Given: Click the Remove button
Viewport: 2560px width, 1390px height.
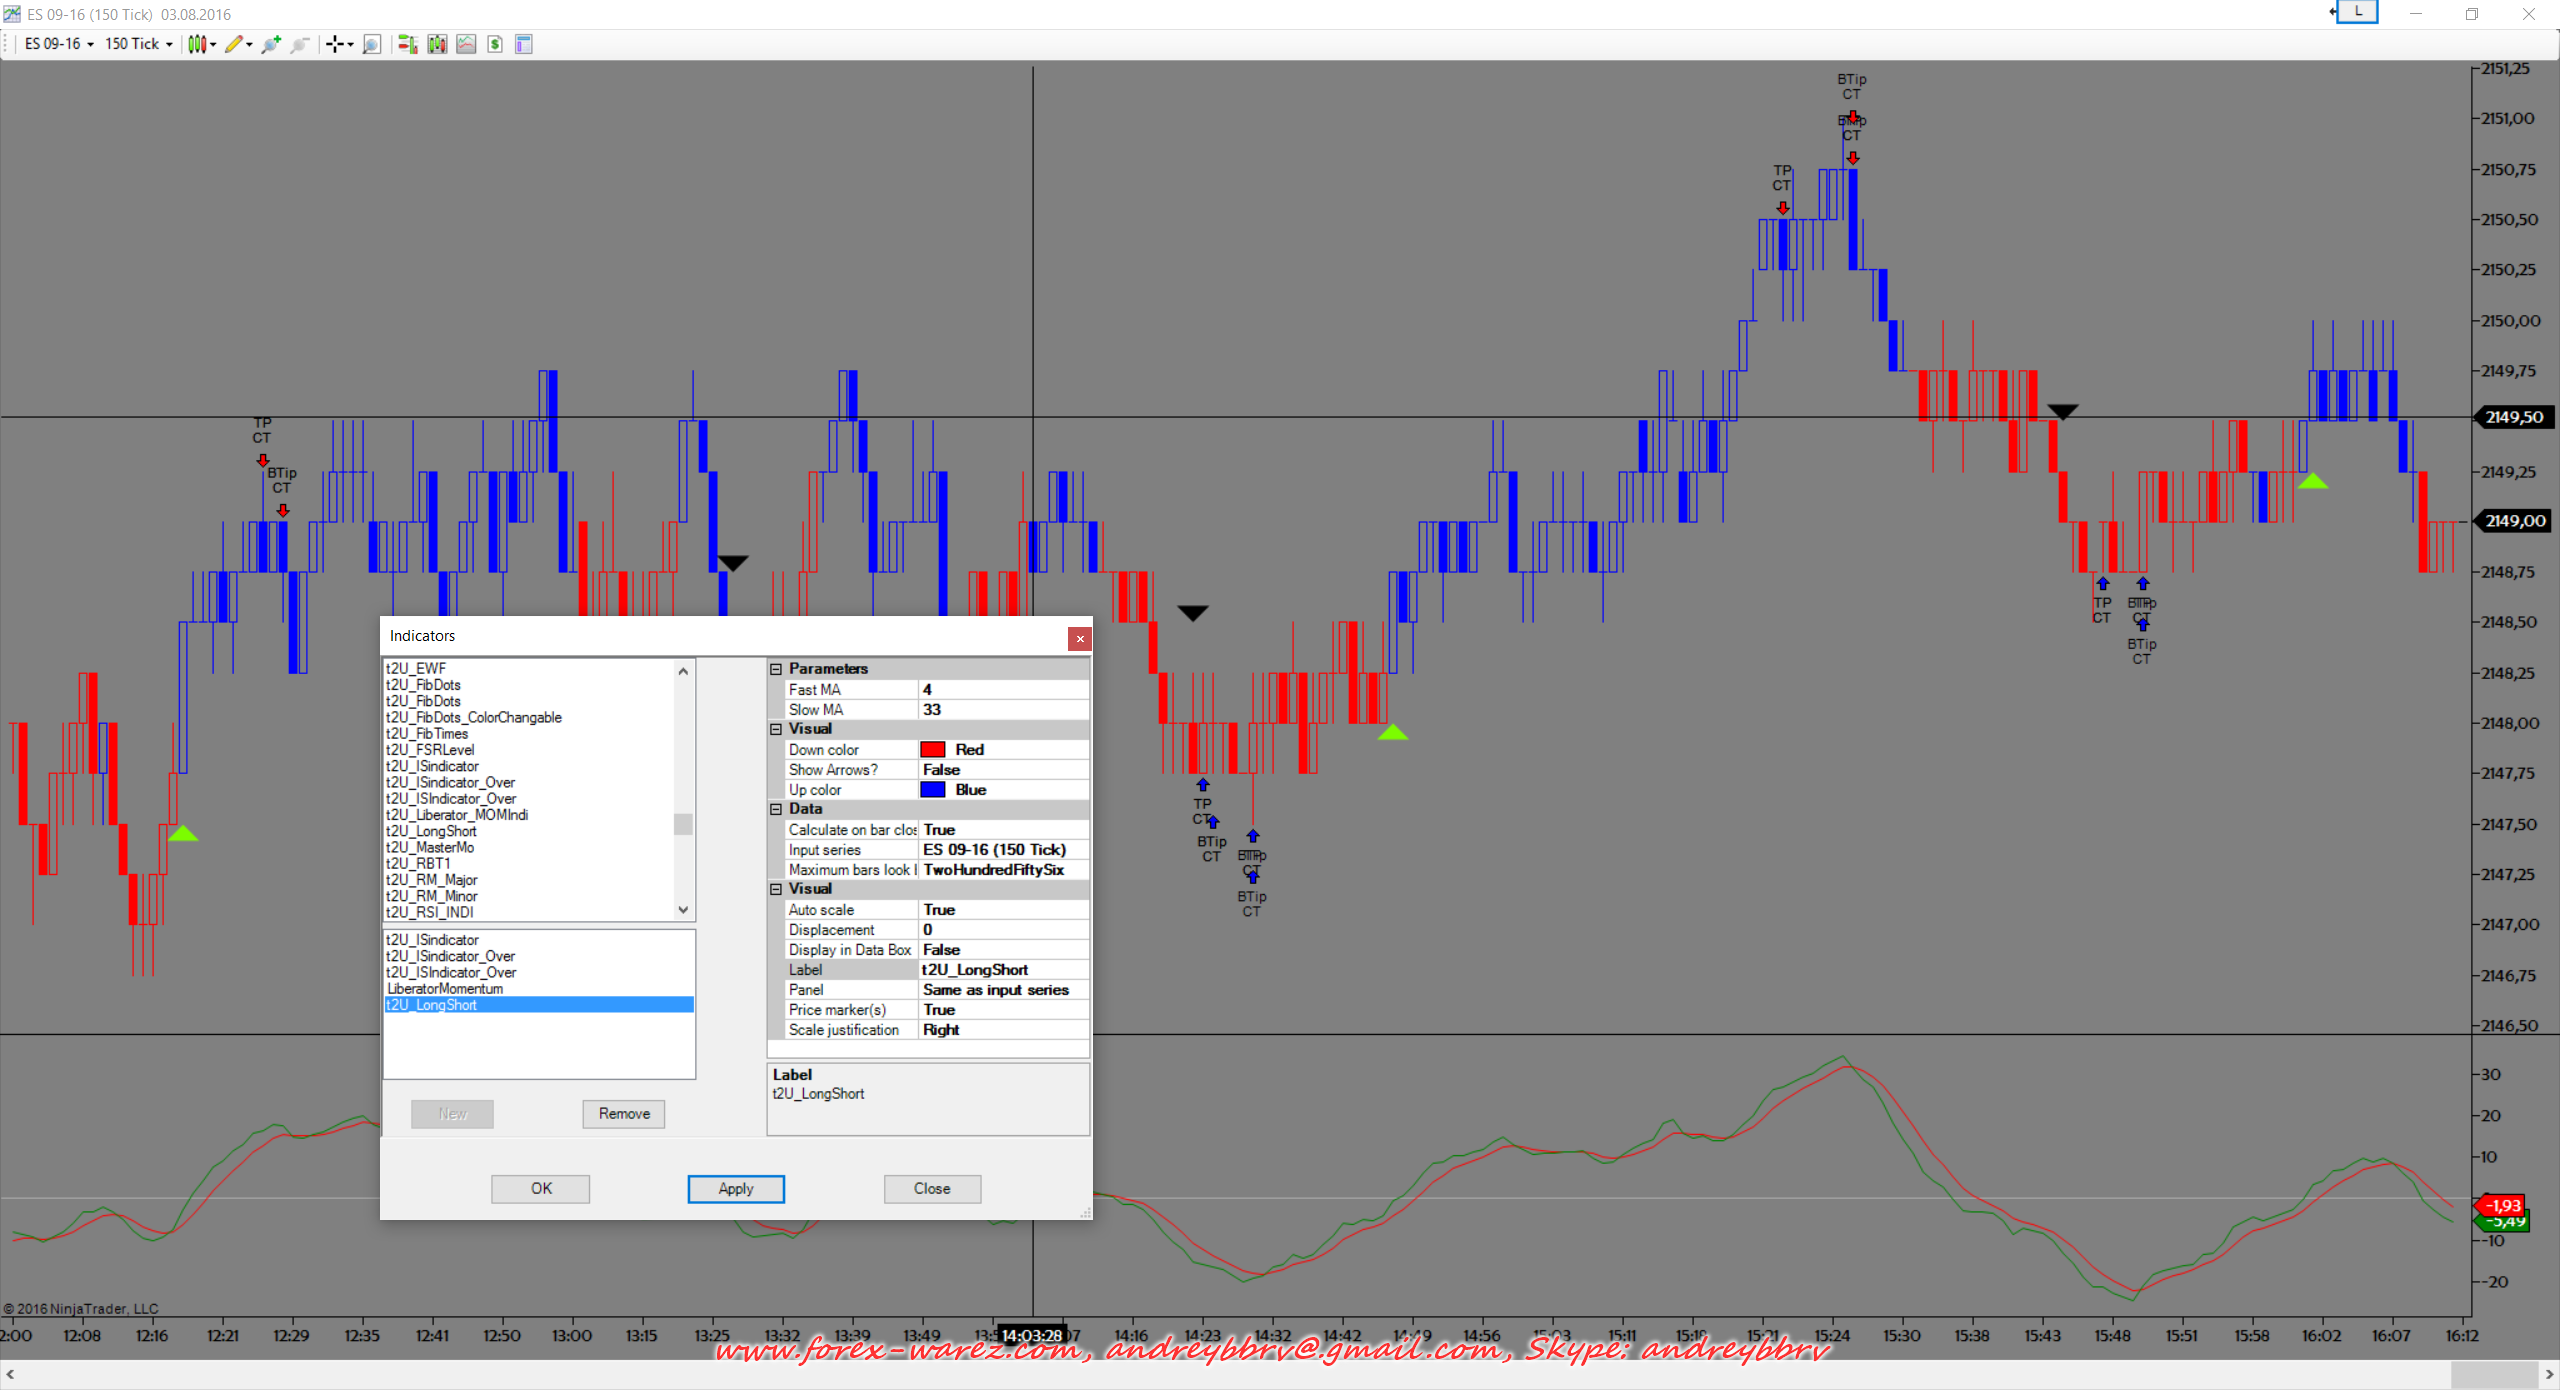Looking at the screenshot, I should (x=624, y=1114).
